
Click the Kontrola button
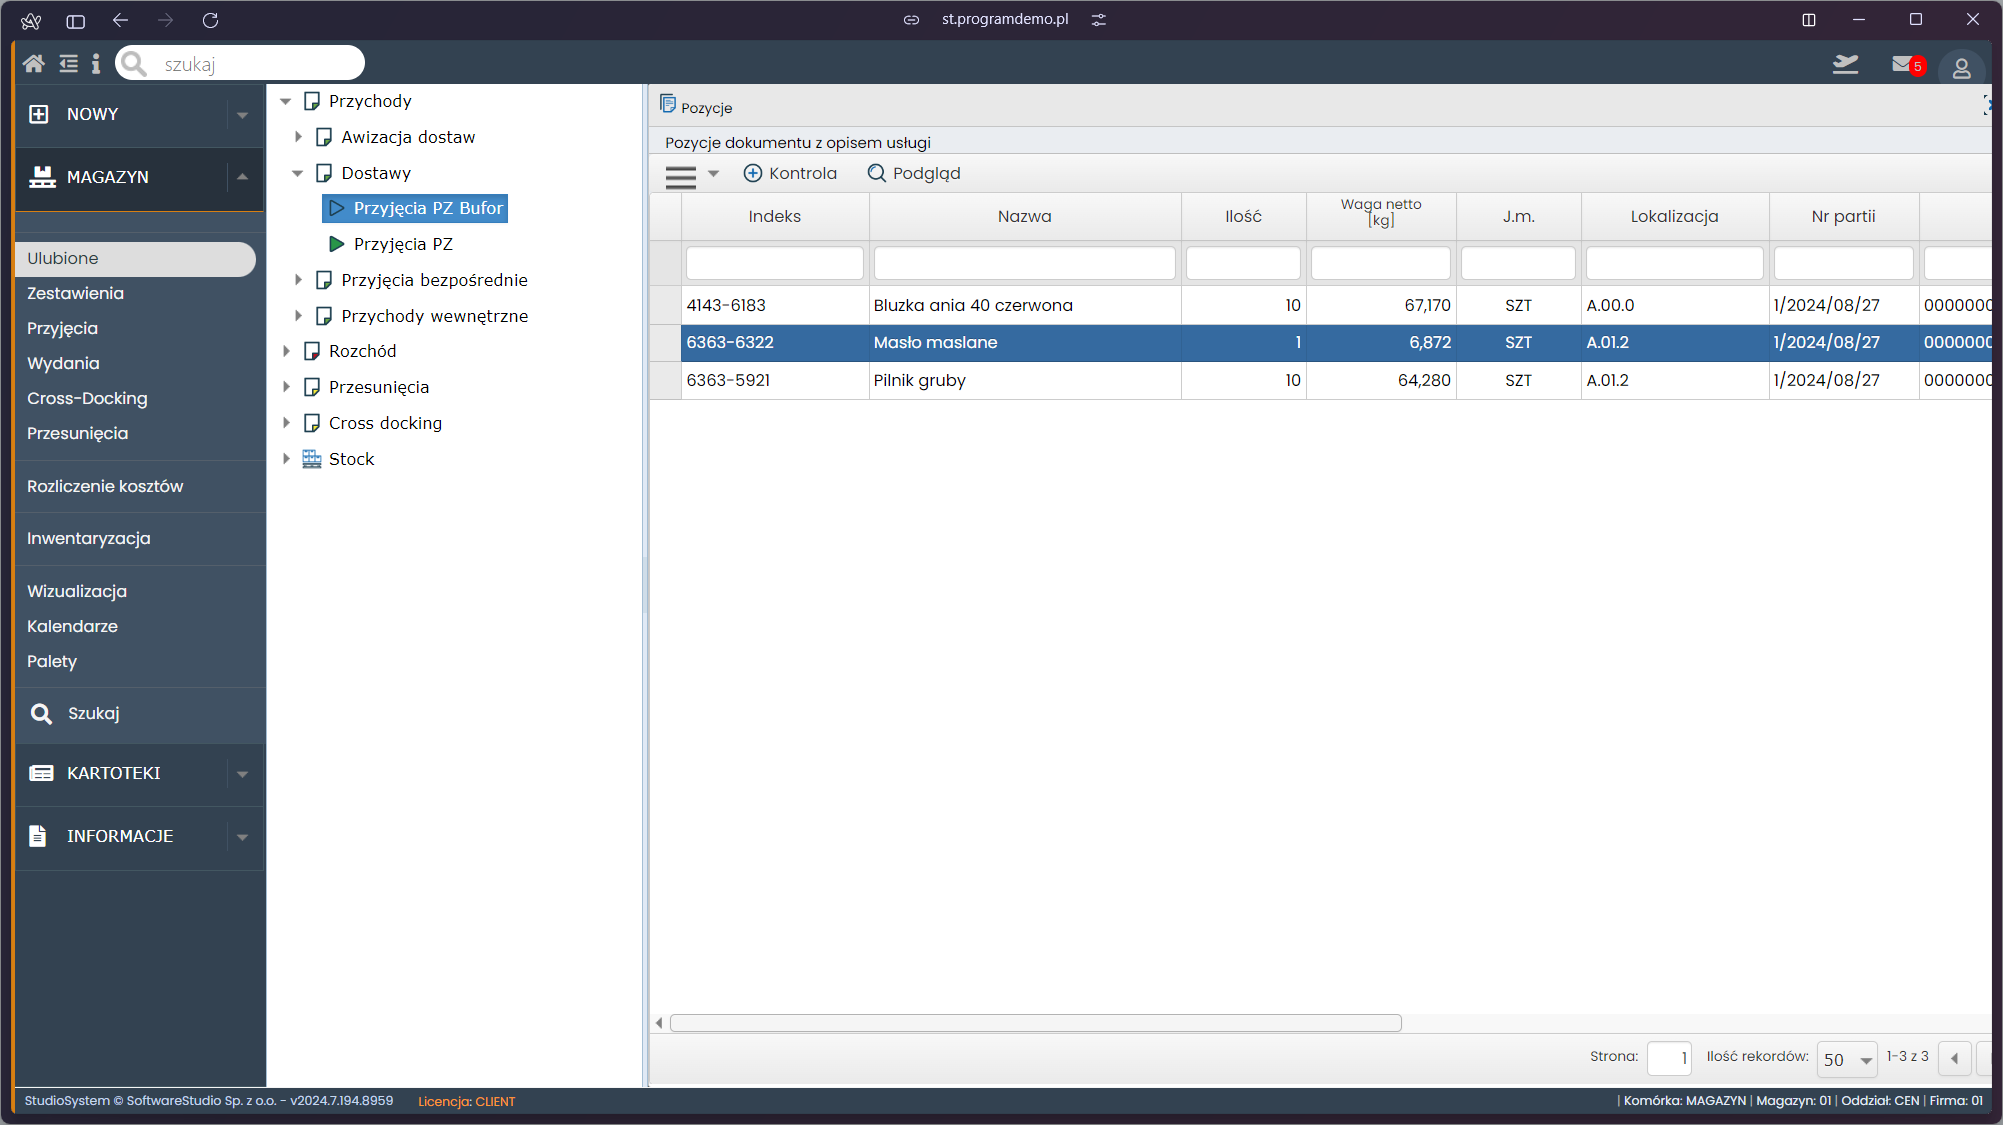coord(790,174)
